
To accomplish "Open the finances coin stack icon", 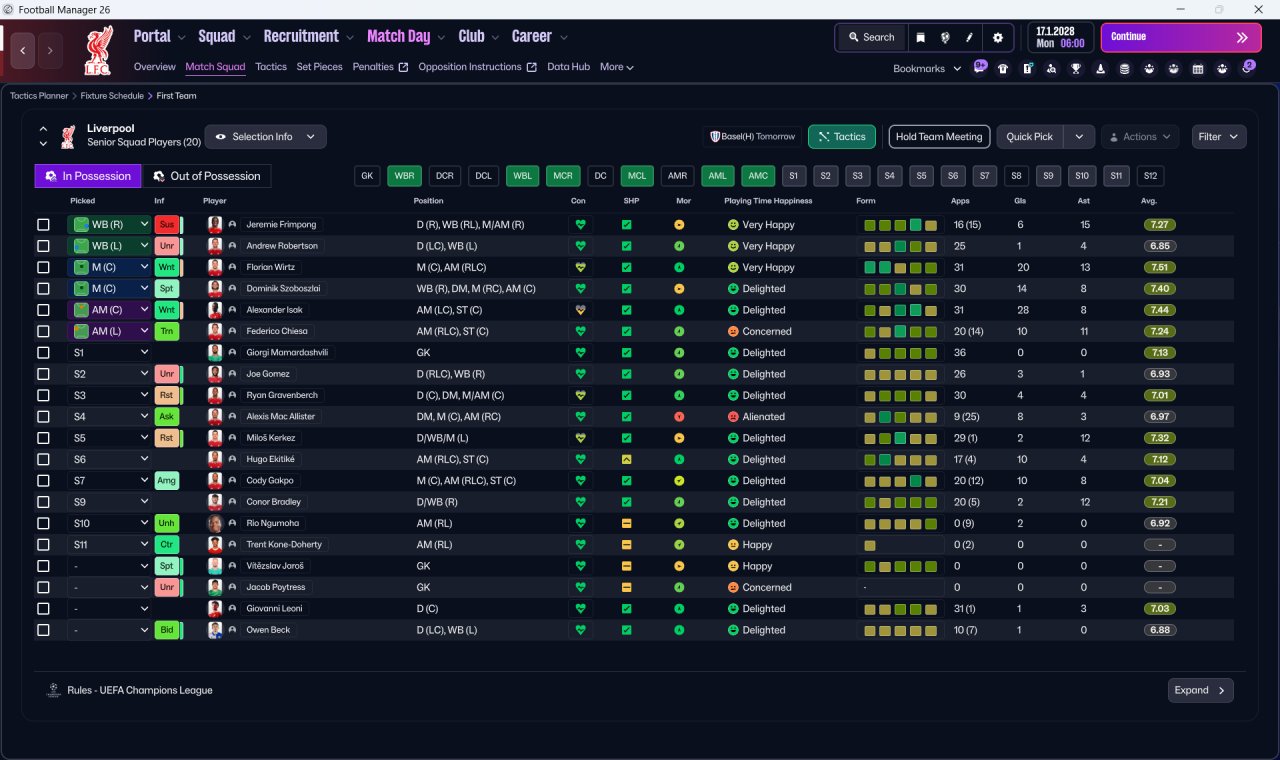I will (x=1125, y=69).
